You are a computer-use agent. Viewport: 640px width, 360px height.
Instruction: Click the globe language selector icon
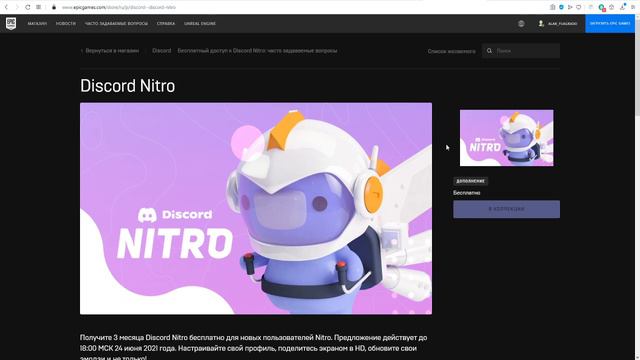(521, 24)
